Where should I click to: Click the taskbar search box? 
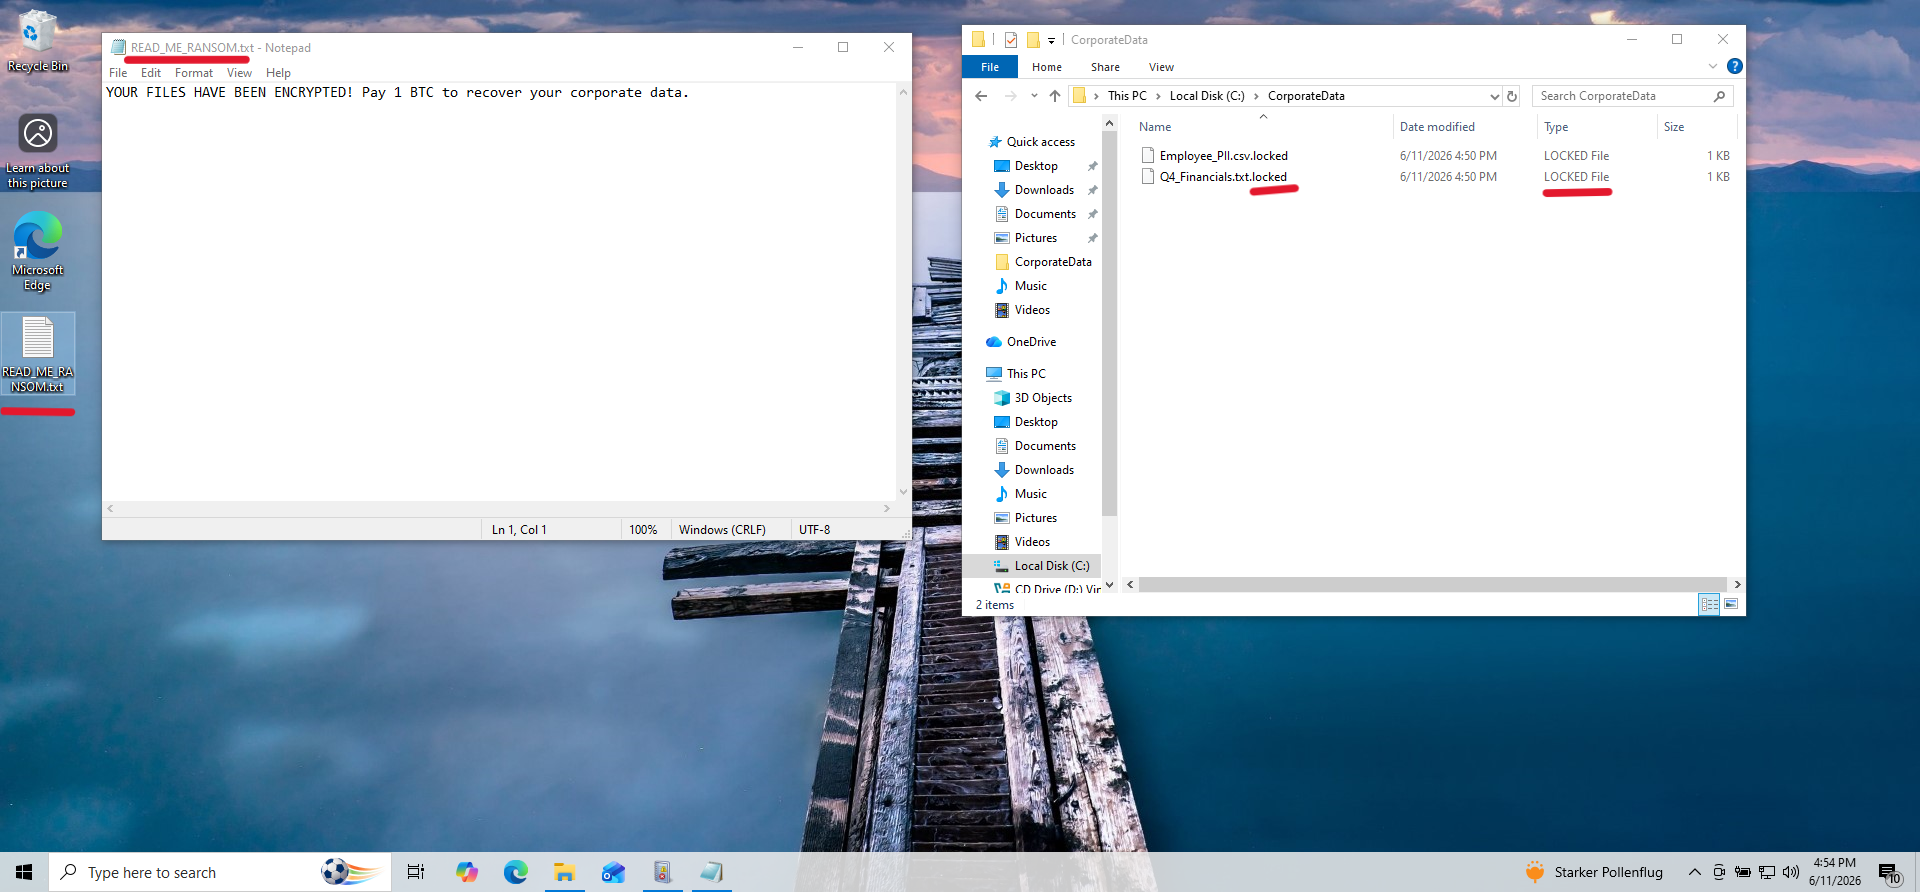pos(220,872)
